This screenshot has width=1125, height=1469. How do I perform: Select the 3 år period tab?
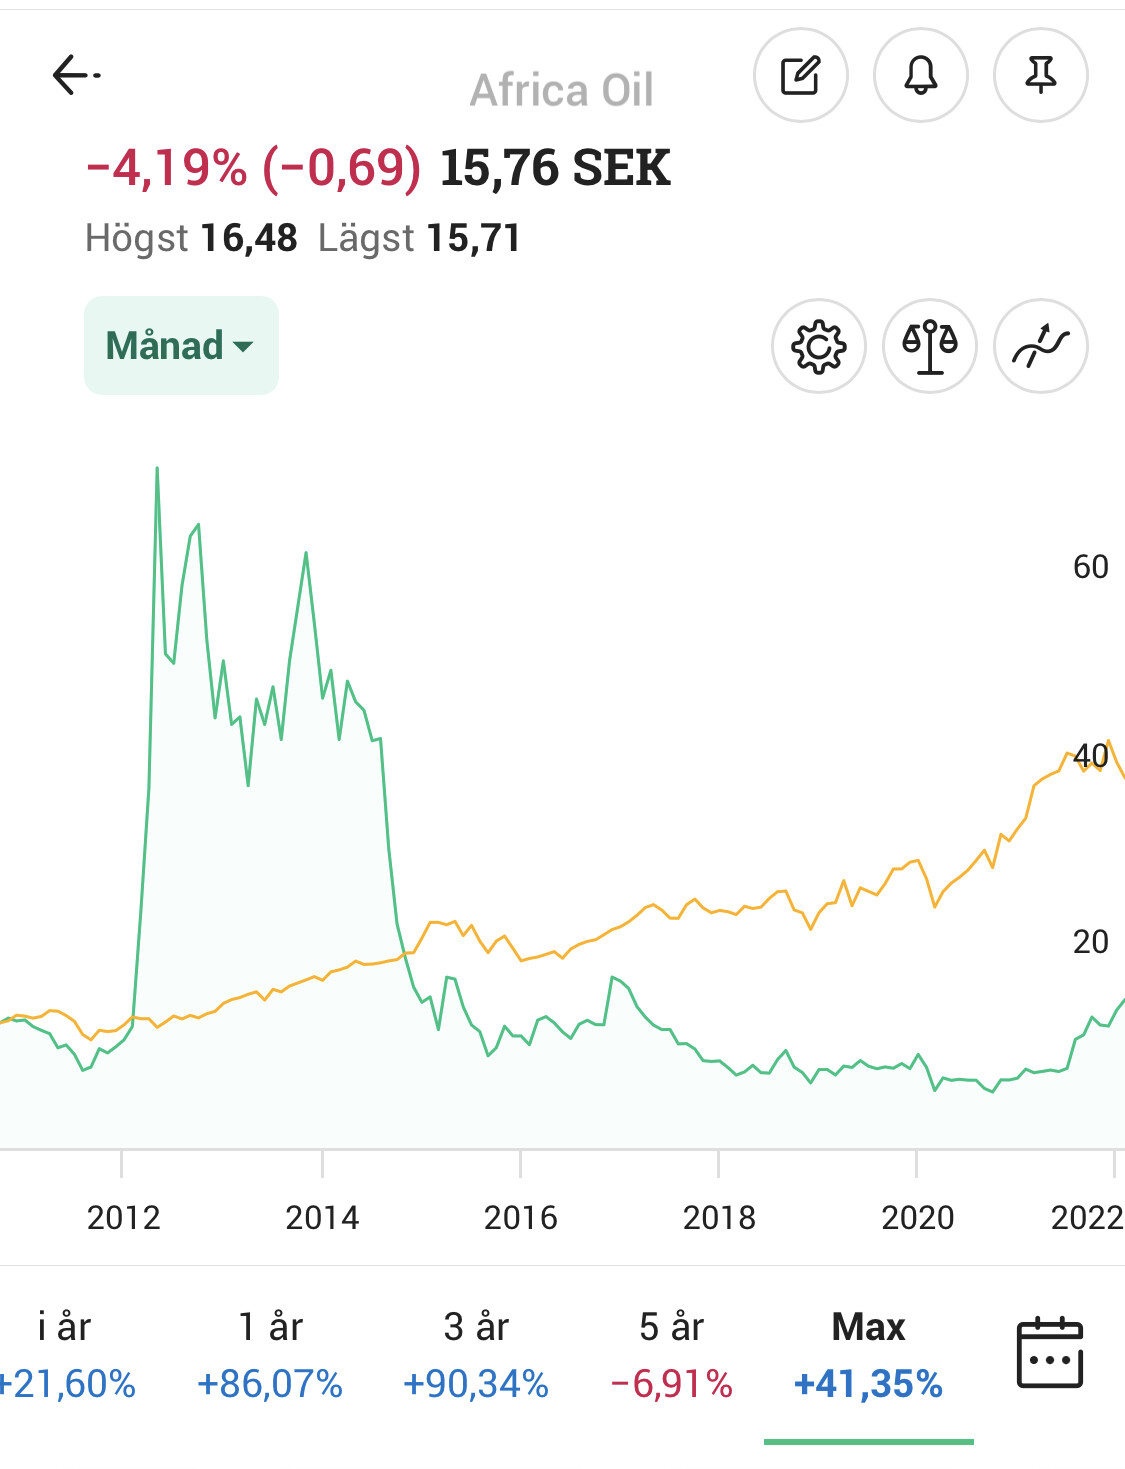click(x=476, y=1355)
